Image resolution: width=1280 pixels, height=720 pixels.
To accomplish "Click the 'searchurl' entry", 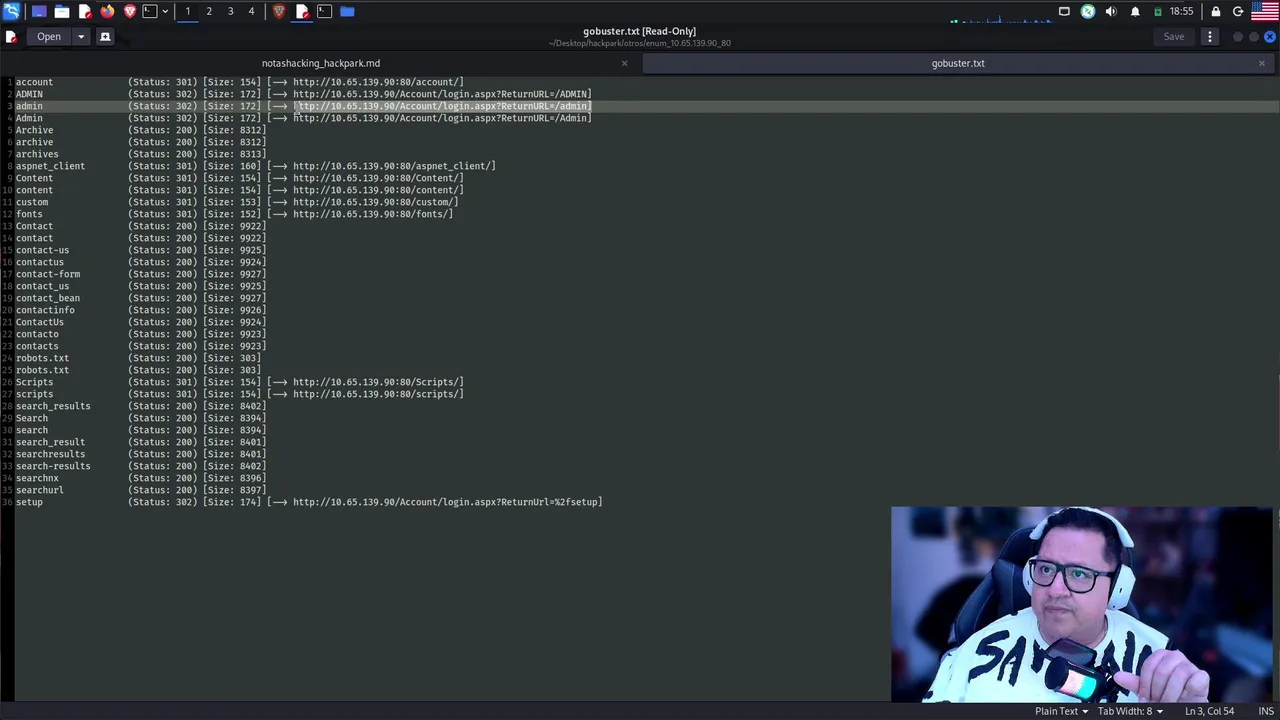I will (x=40, y=490).
